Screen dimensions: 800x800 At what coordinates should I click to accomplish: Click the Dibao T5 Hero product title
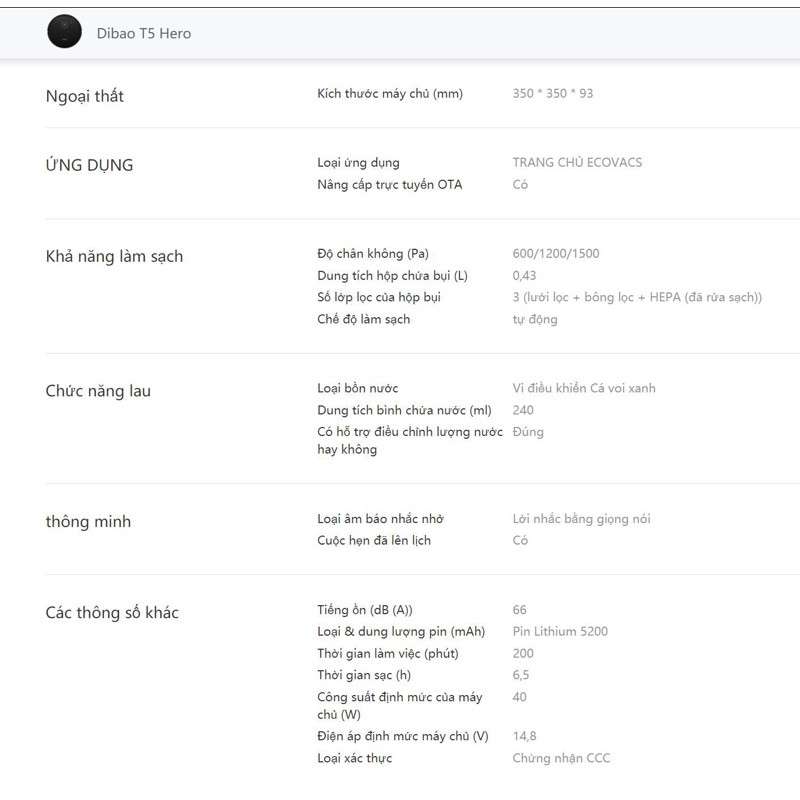click(144, 33)
